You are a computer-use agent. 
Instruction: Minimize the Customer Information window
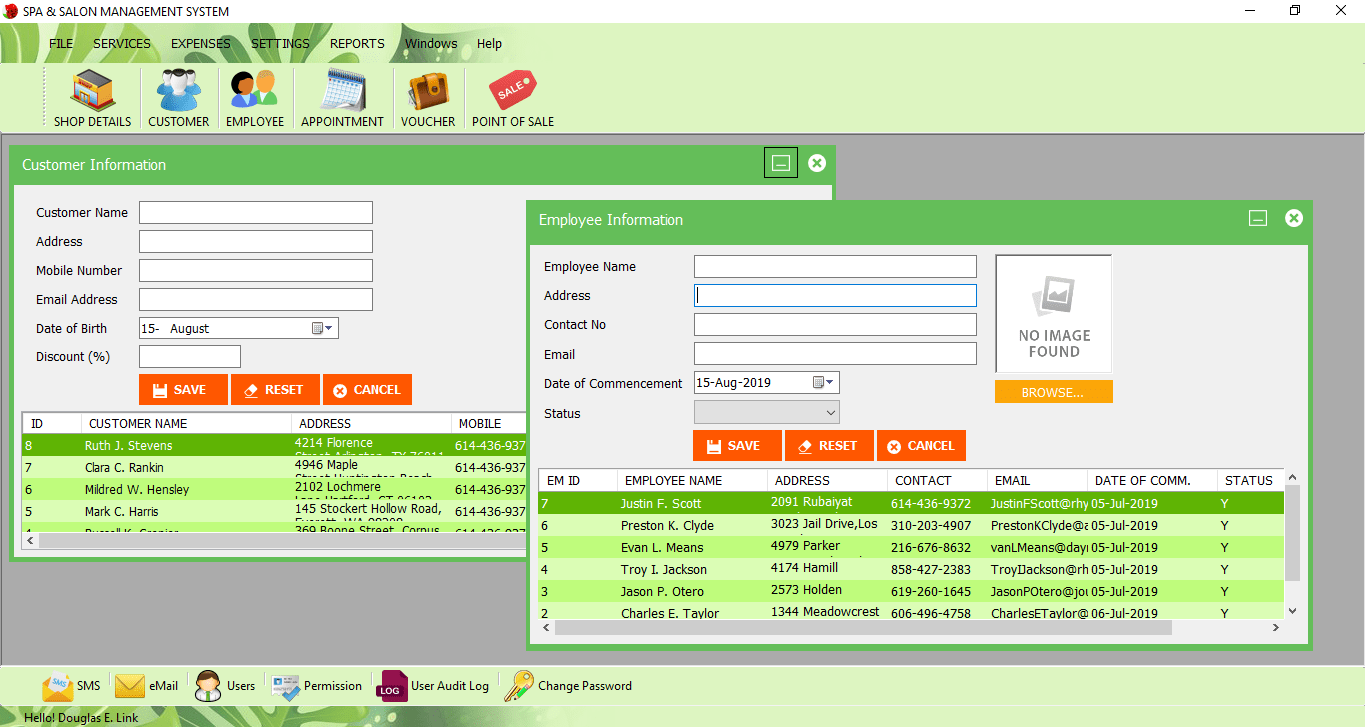[781, 162]
